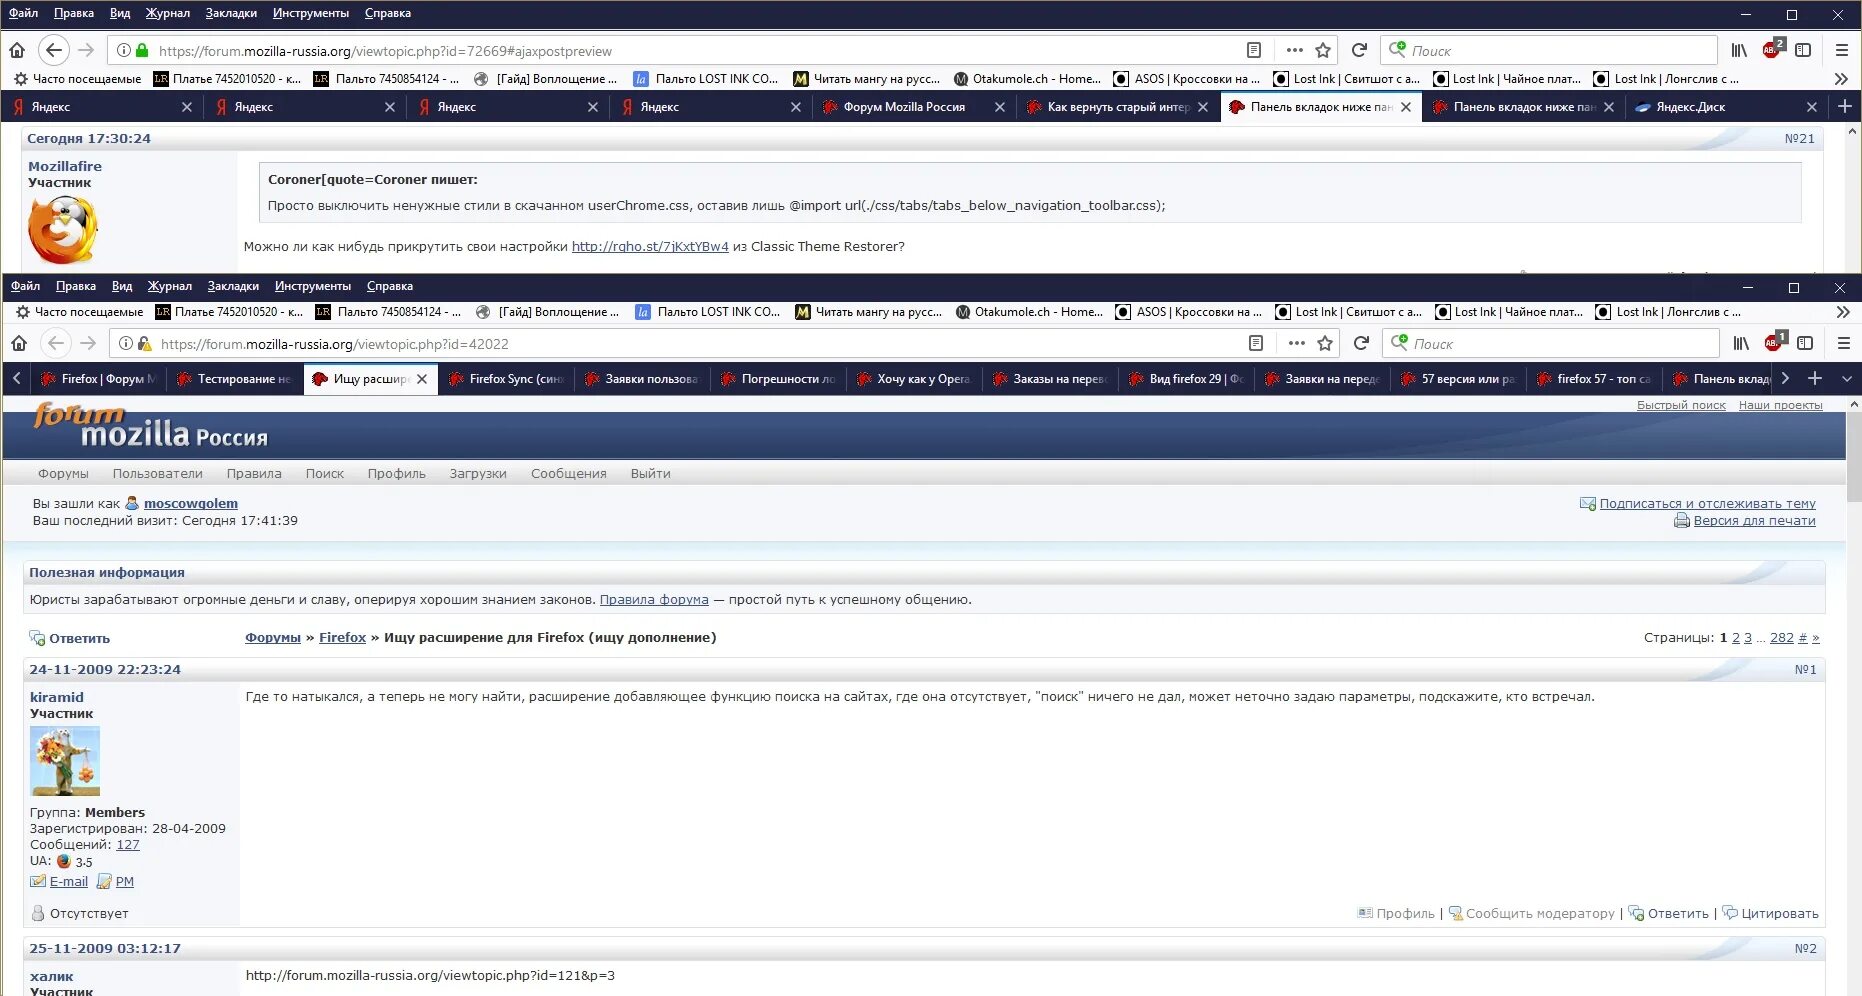This screenshot has width=1862, height=996.
Task: Click Быстрый поиск link
Action: point(1681,405)
